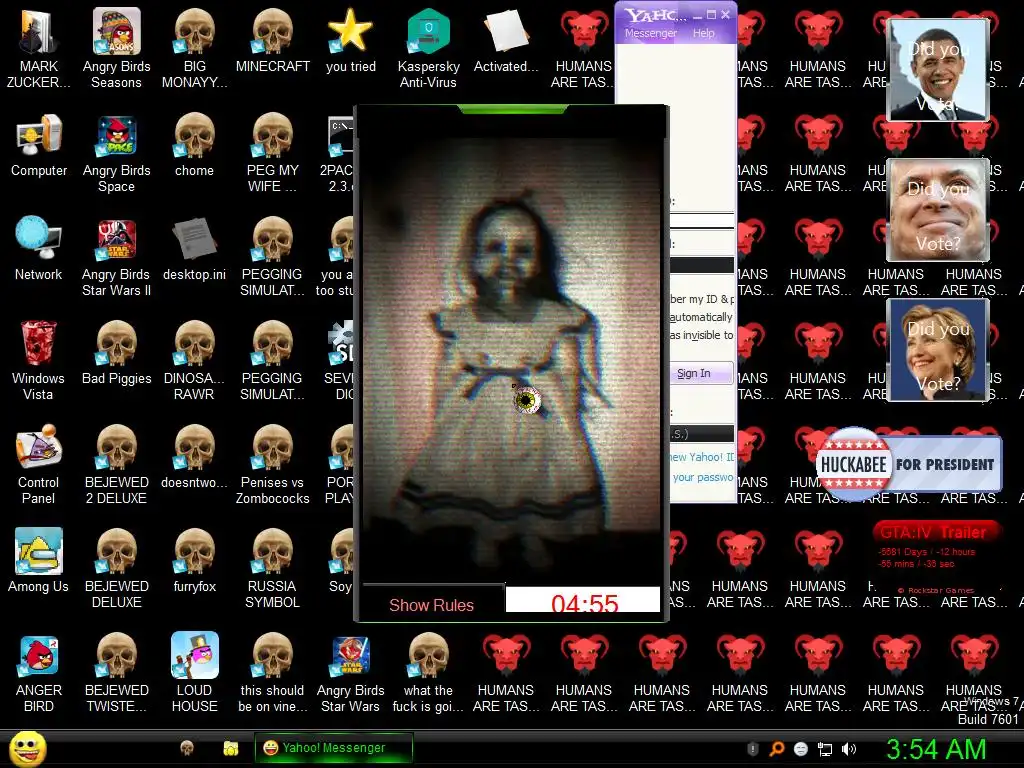Open the Windows Vista recycle bin icon
Viewport: 1024px width, 768px height.
39,361
